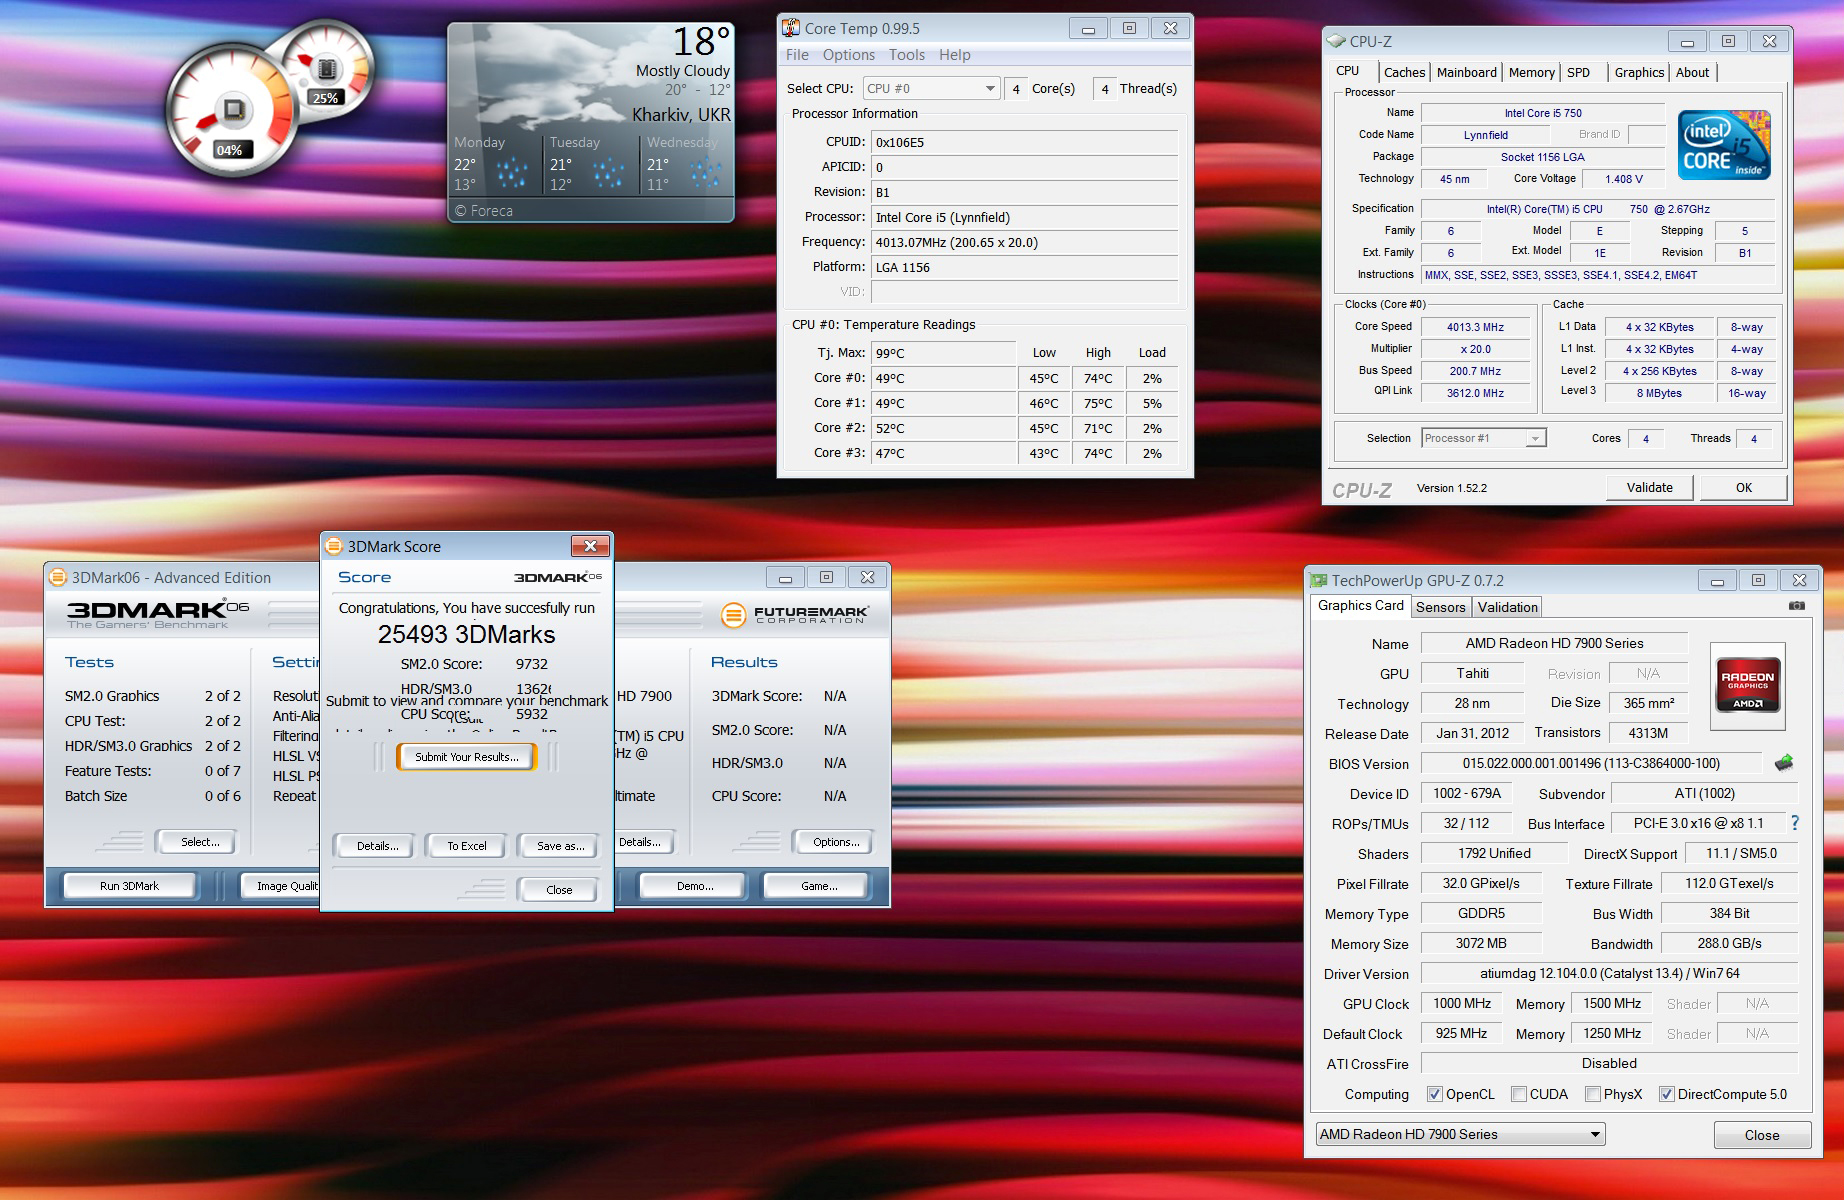Image resolution: width=1844 pixels, height=1200 pixels.
Task: Click the CPU-Z title bar icon
Action: coord(1336,41)
